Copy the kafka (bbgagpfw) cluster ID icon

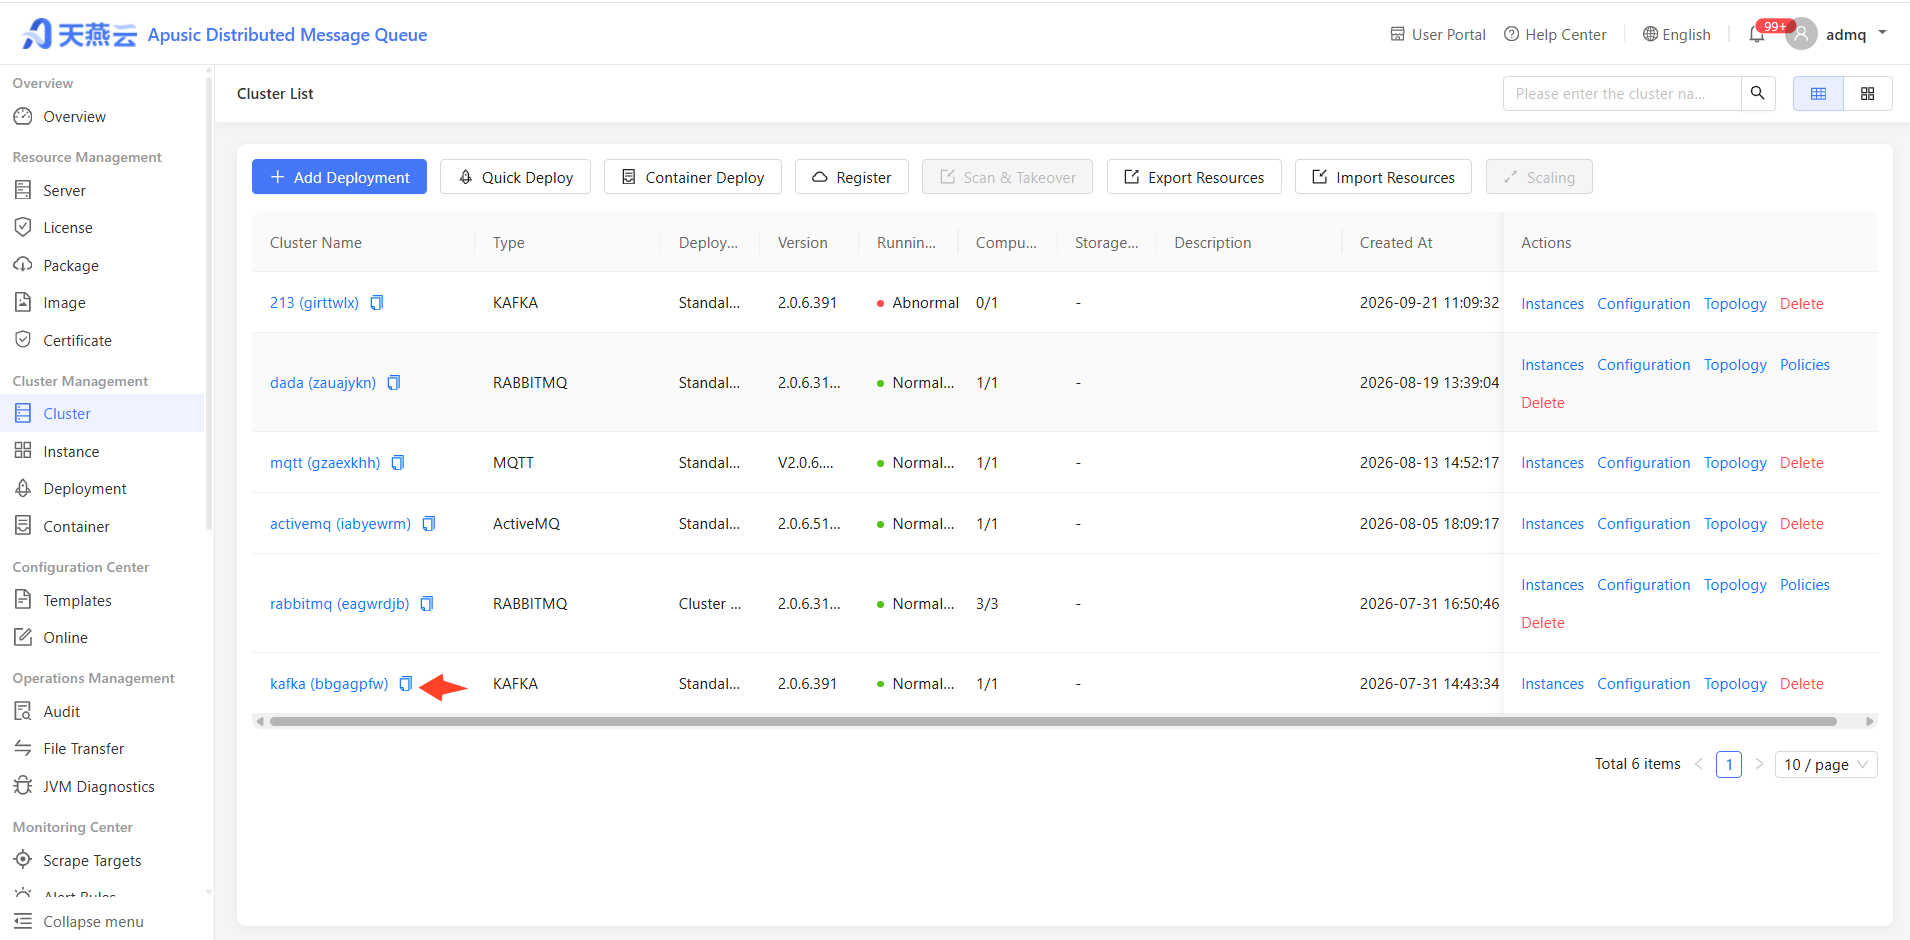coord(406,684)
